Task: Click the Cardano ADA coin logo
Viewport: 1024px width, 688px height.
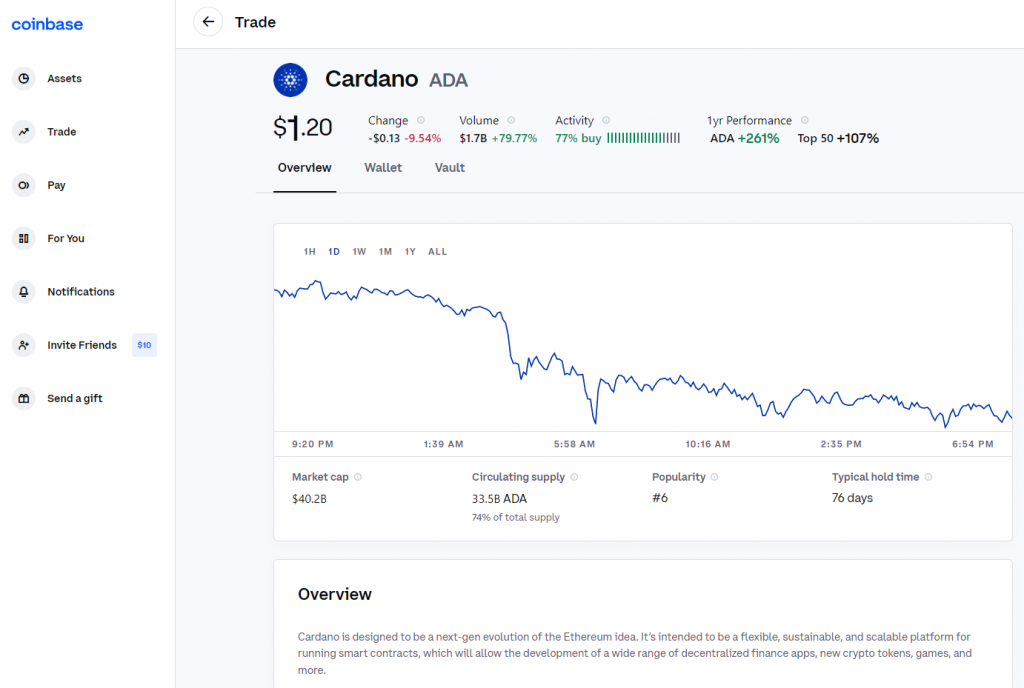Action: (x=290, y=80)
